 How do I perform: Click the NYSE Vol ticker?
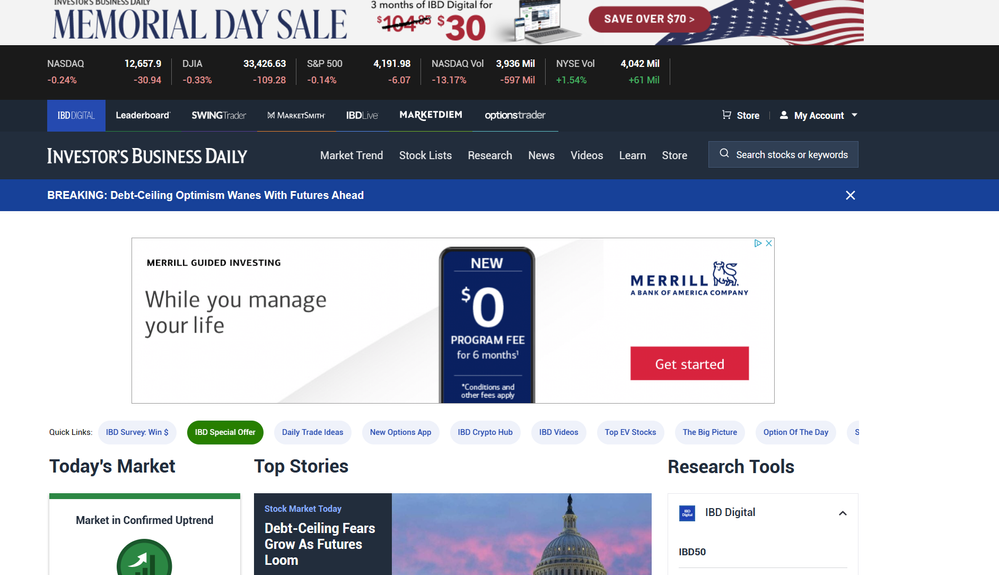click(608, 71)
